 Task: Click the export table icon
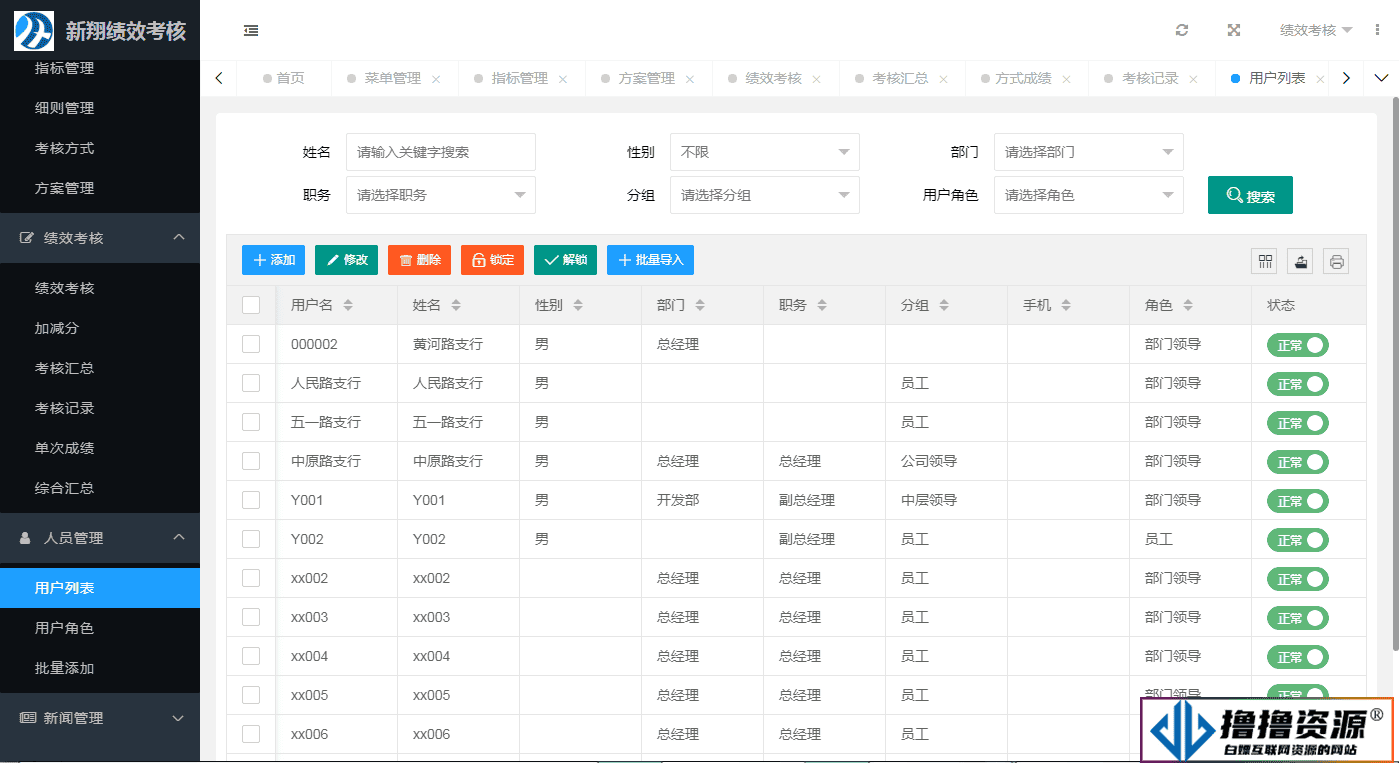1300,261
